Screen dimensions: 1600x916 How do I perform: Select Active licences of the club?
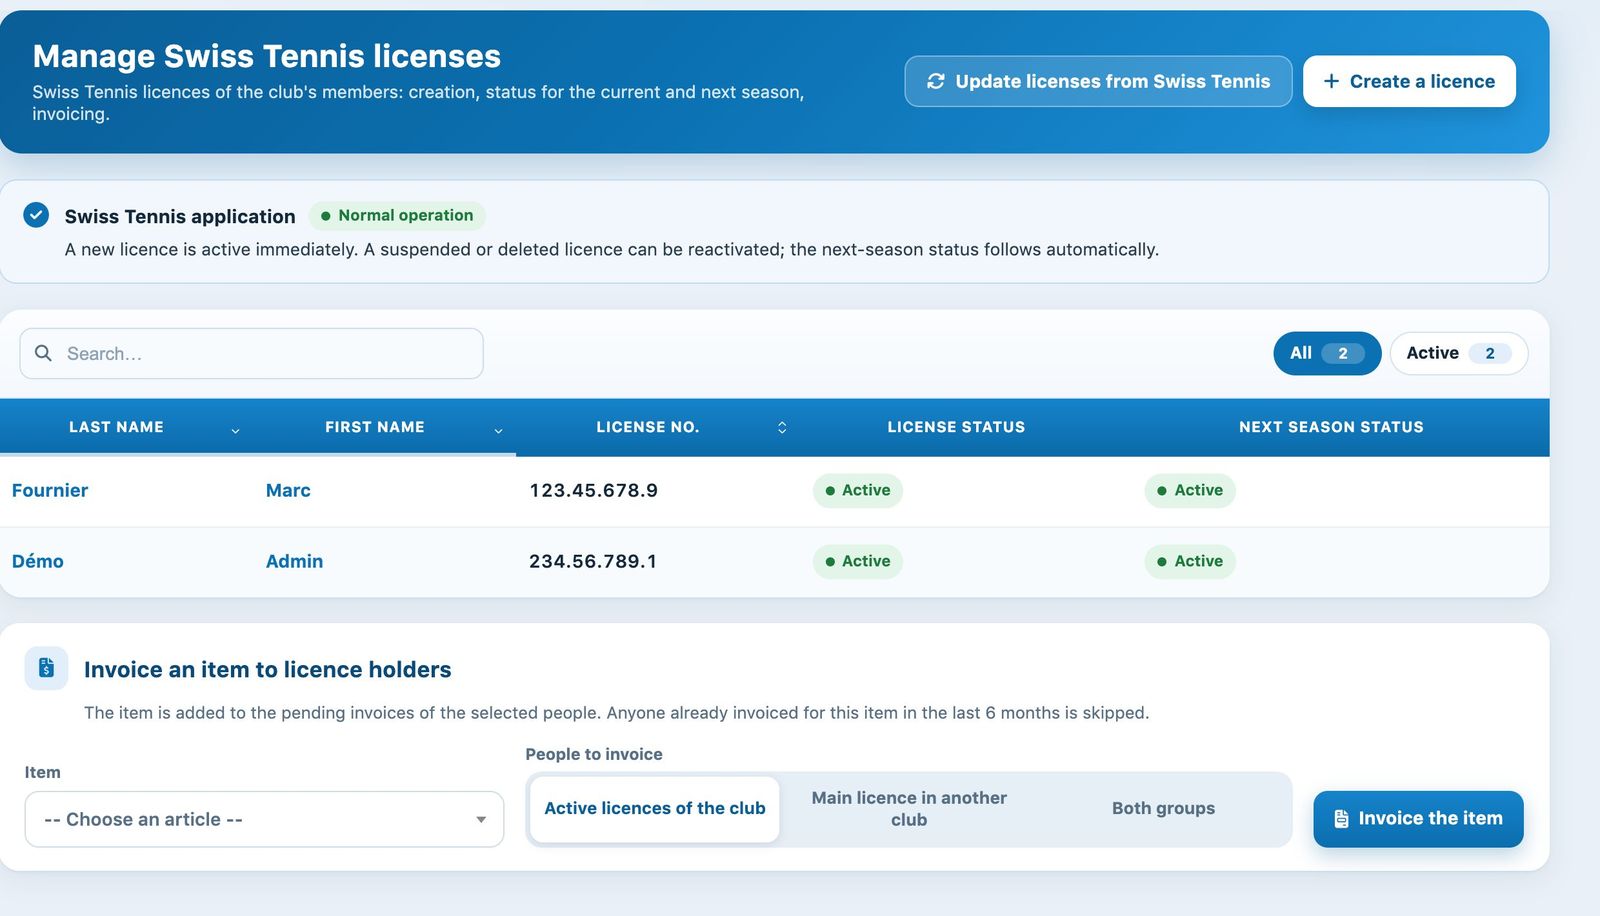655,808
